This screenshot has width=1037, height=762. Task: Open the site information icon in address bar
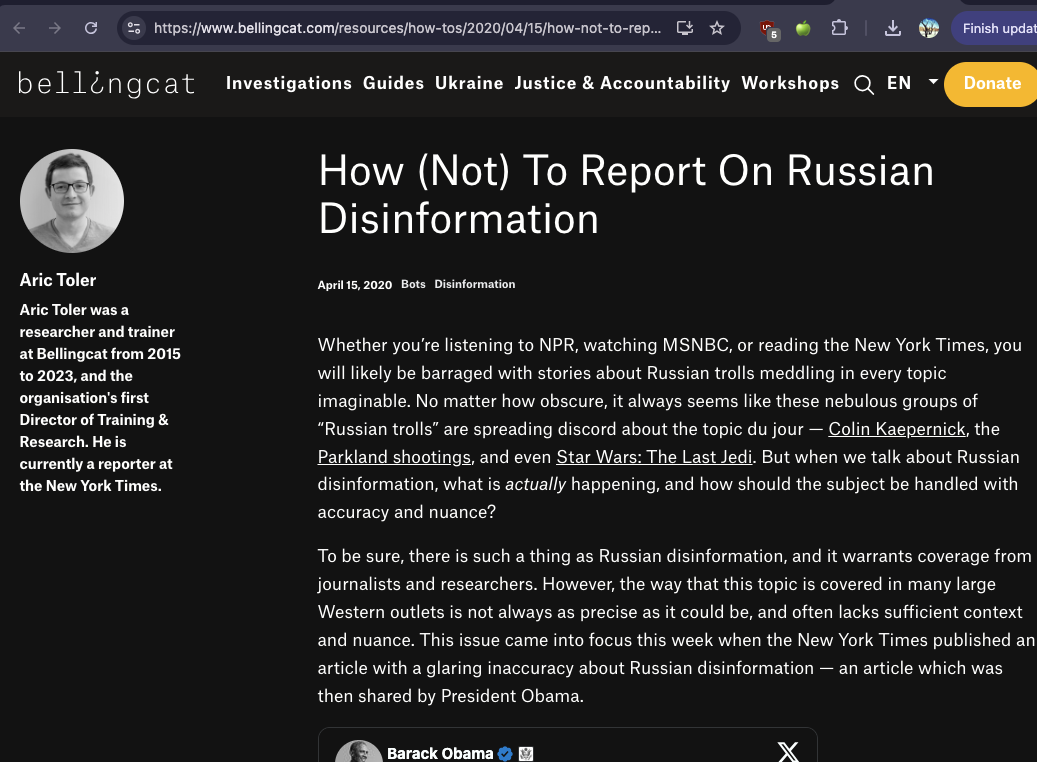(134, 28)
